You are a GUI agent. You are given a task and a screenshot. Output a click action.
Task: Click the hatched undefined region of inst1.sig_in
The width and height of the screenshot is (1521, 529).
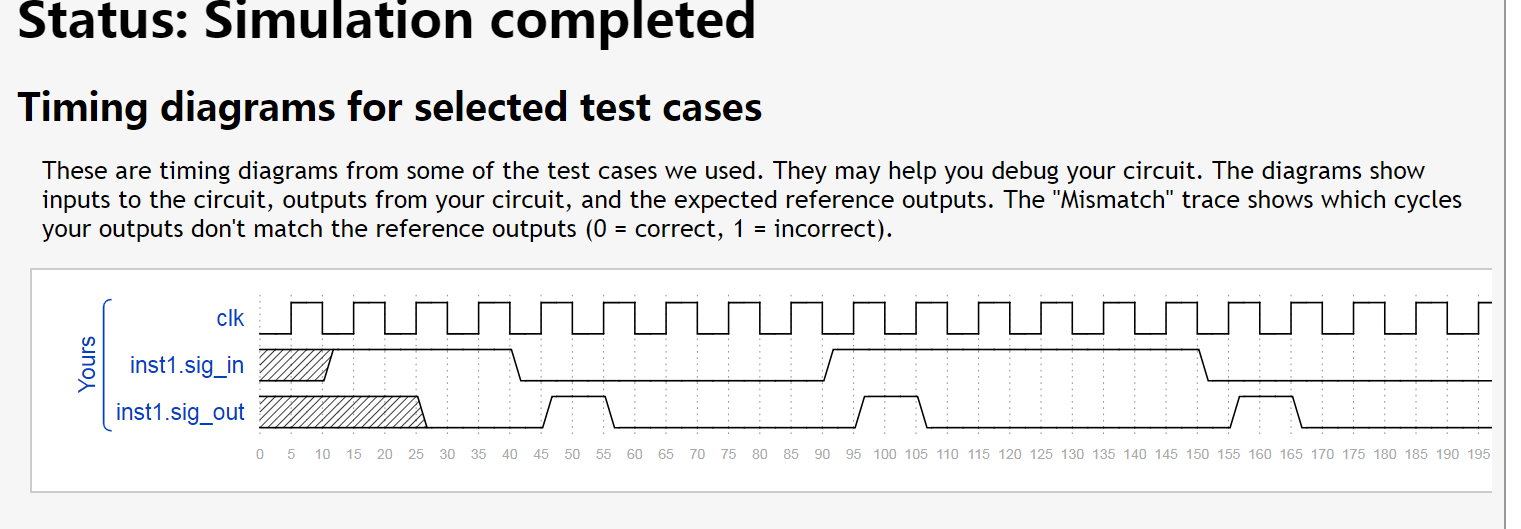(x=294, y=366)
